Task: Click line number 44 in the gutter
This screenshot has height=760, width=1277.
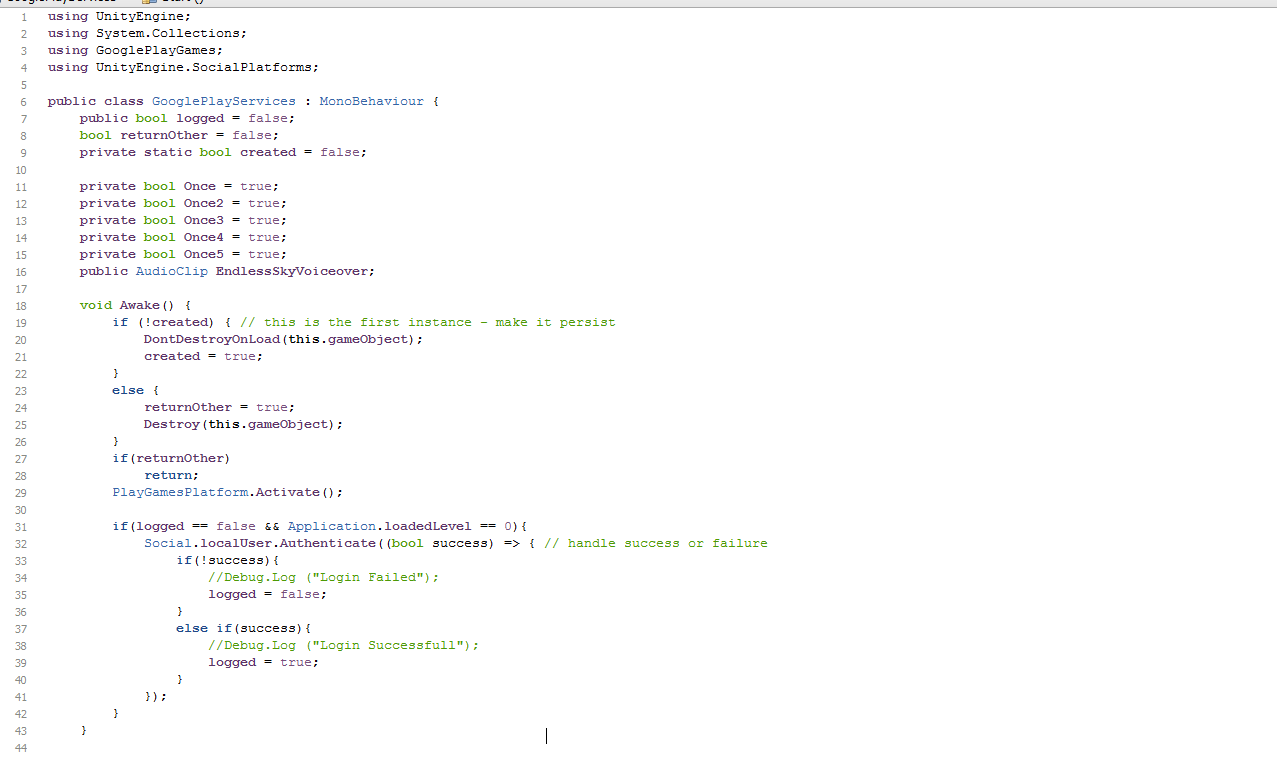Action: coord(21,748)
